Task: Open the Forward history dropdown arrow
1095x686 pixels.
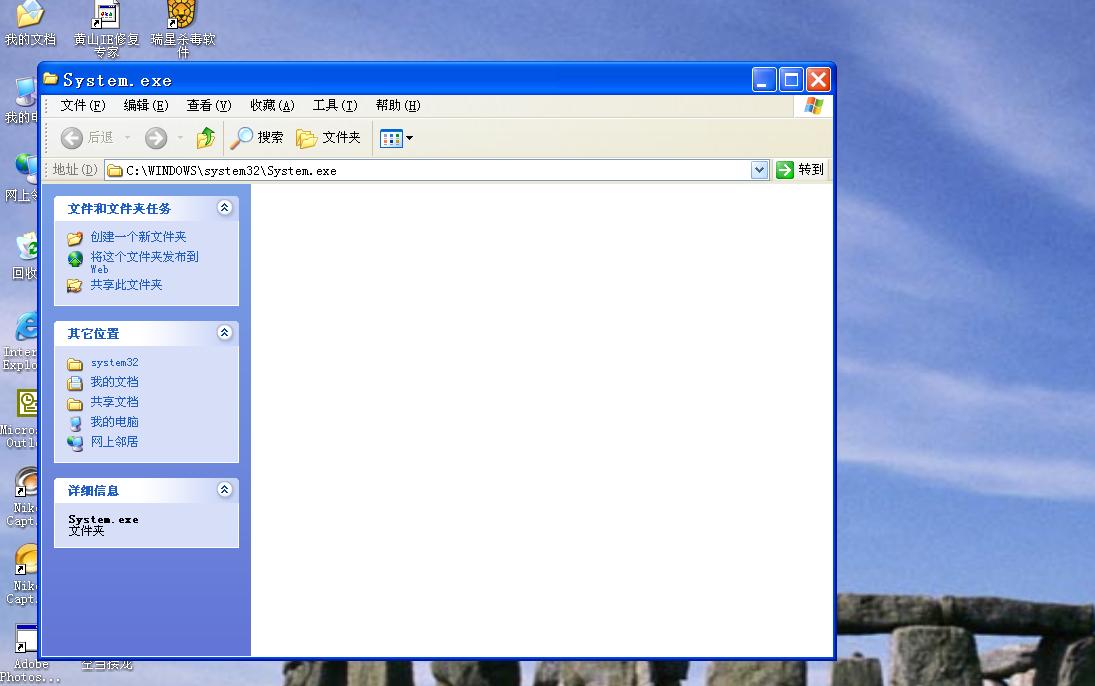Action: click(x=180, y=138)
